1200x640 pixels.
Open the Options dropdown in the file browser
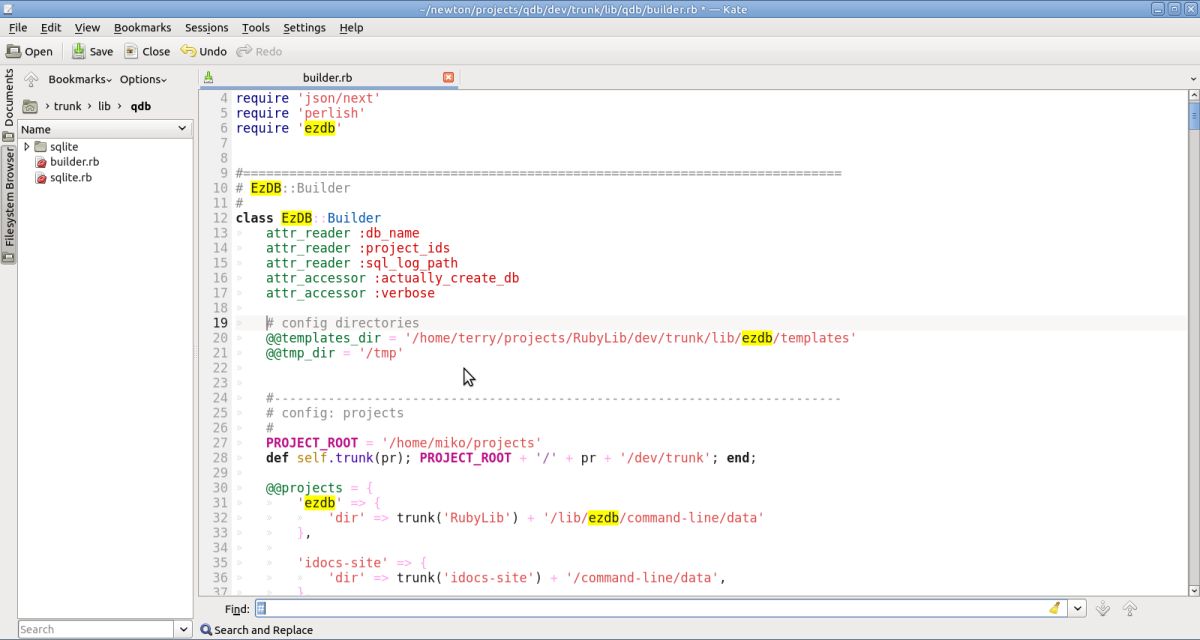pyautogui.click(x=143, y=79)
